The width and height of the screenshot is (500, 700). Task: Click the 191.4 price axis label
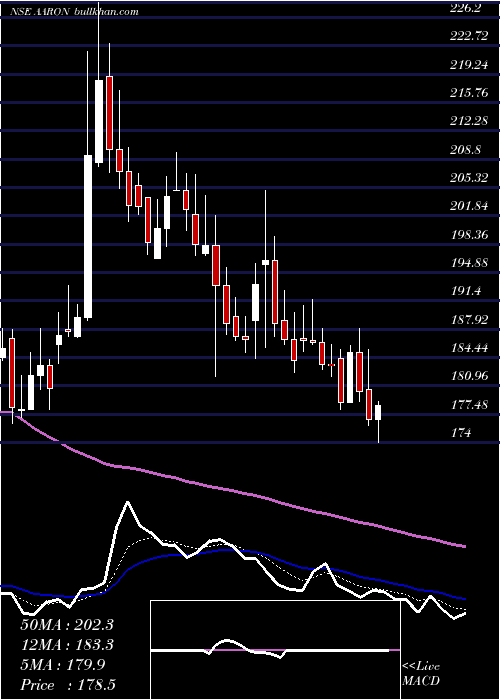465,291
